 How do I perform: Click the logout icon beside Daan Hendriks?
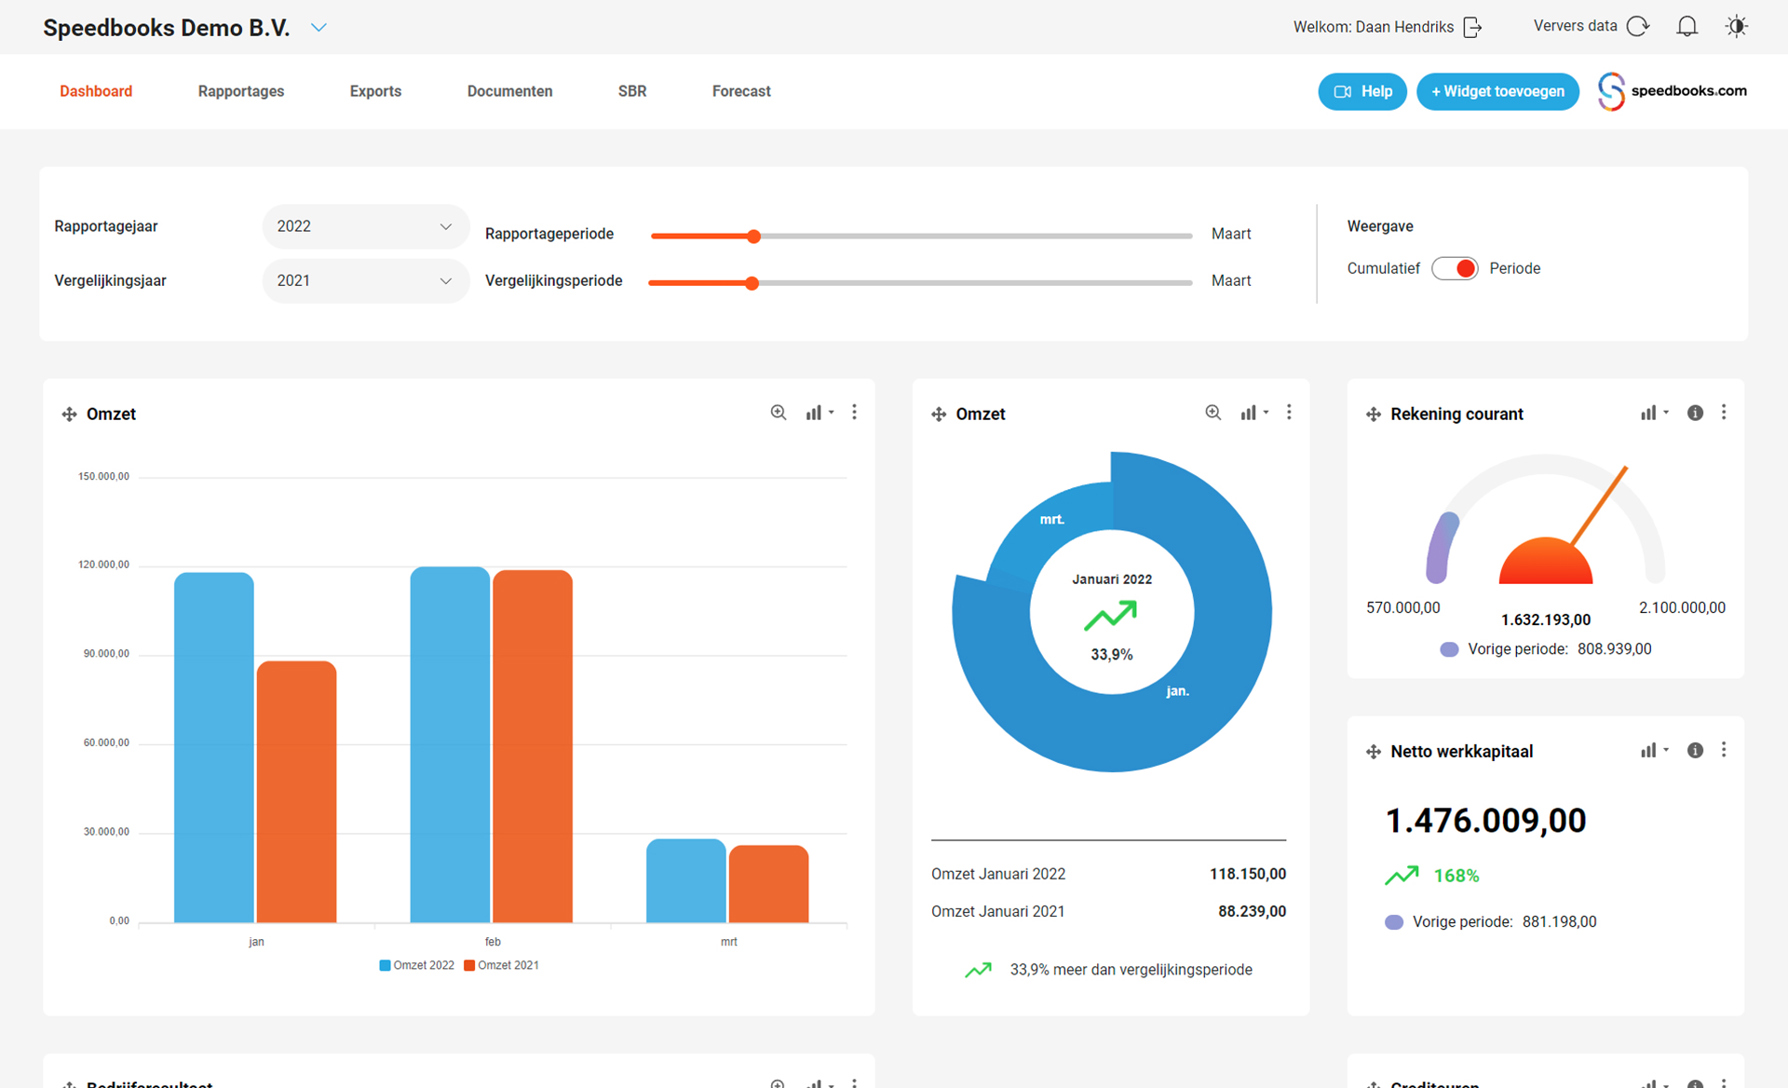[1472, 27]
